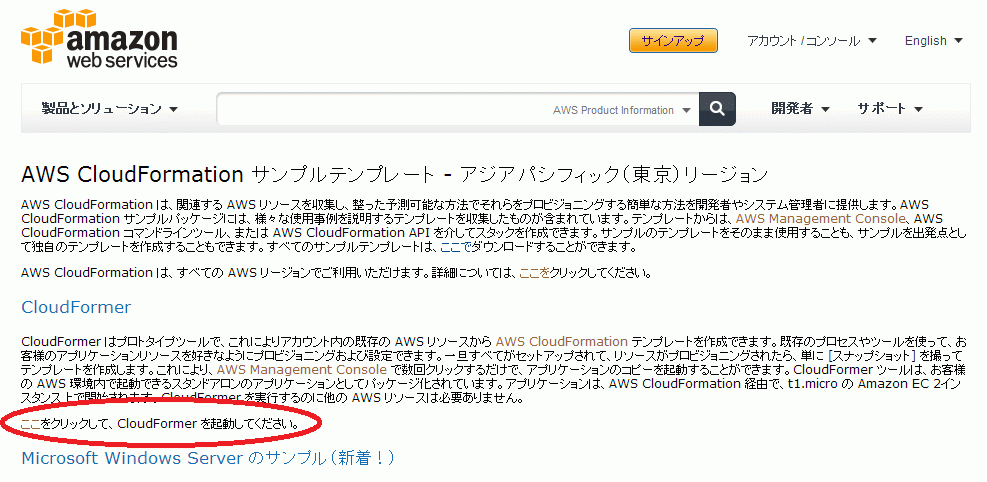Expand the サポート menu
The image size is (987, 482).
click(x=889, y=109)
